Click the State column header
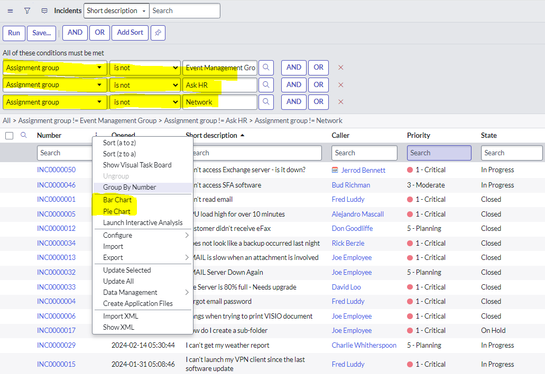The width and height of the screenshot is (545, 374). click(489, 135)
